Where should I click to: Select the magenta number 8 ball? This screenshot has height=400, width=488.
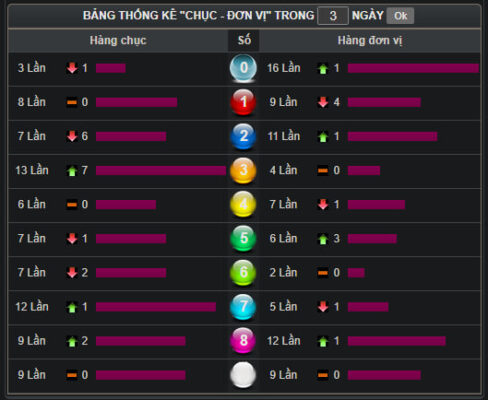pyautogui.click(x=243, y=341)
